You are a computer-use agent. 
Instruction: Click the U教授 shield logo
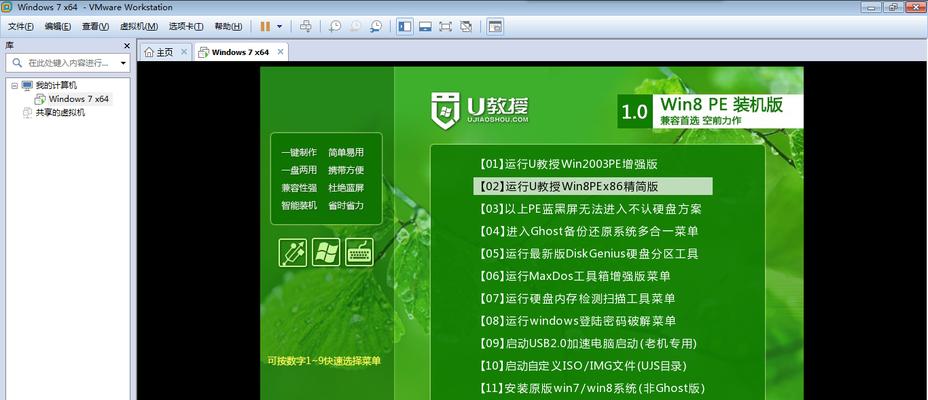[x=446, y=111]
